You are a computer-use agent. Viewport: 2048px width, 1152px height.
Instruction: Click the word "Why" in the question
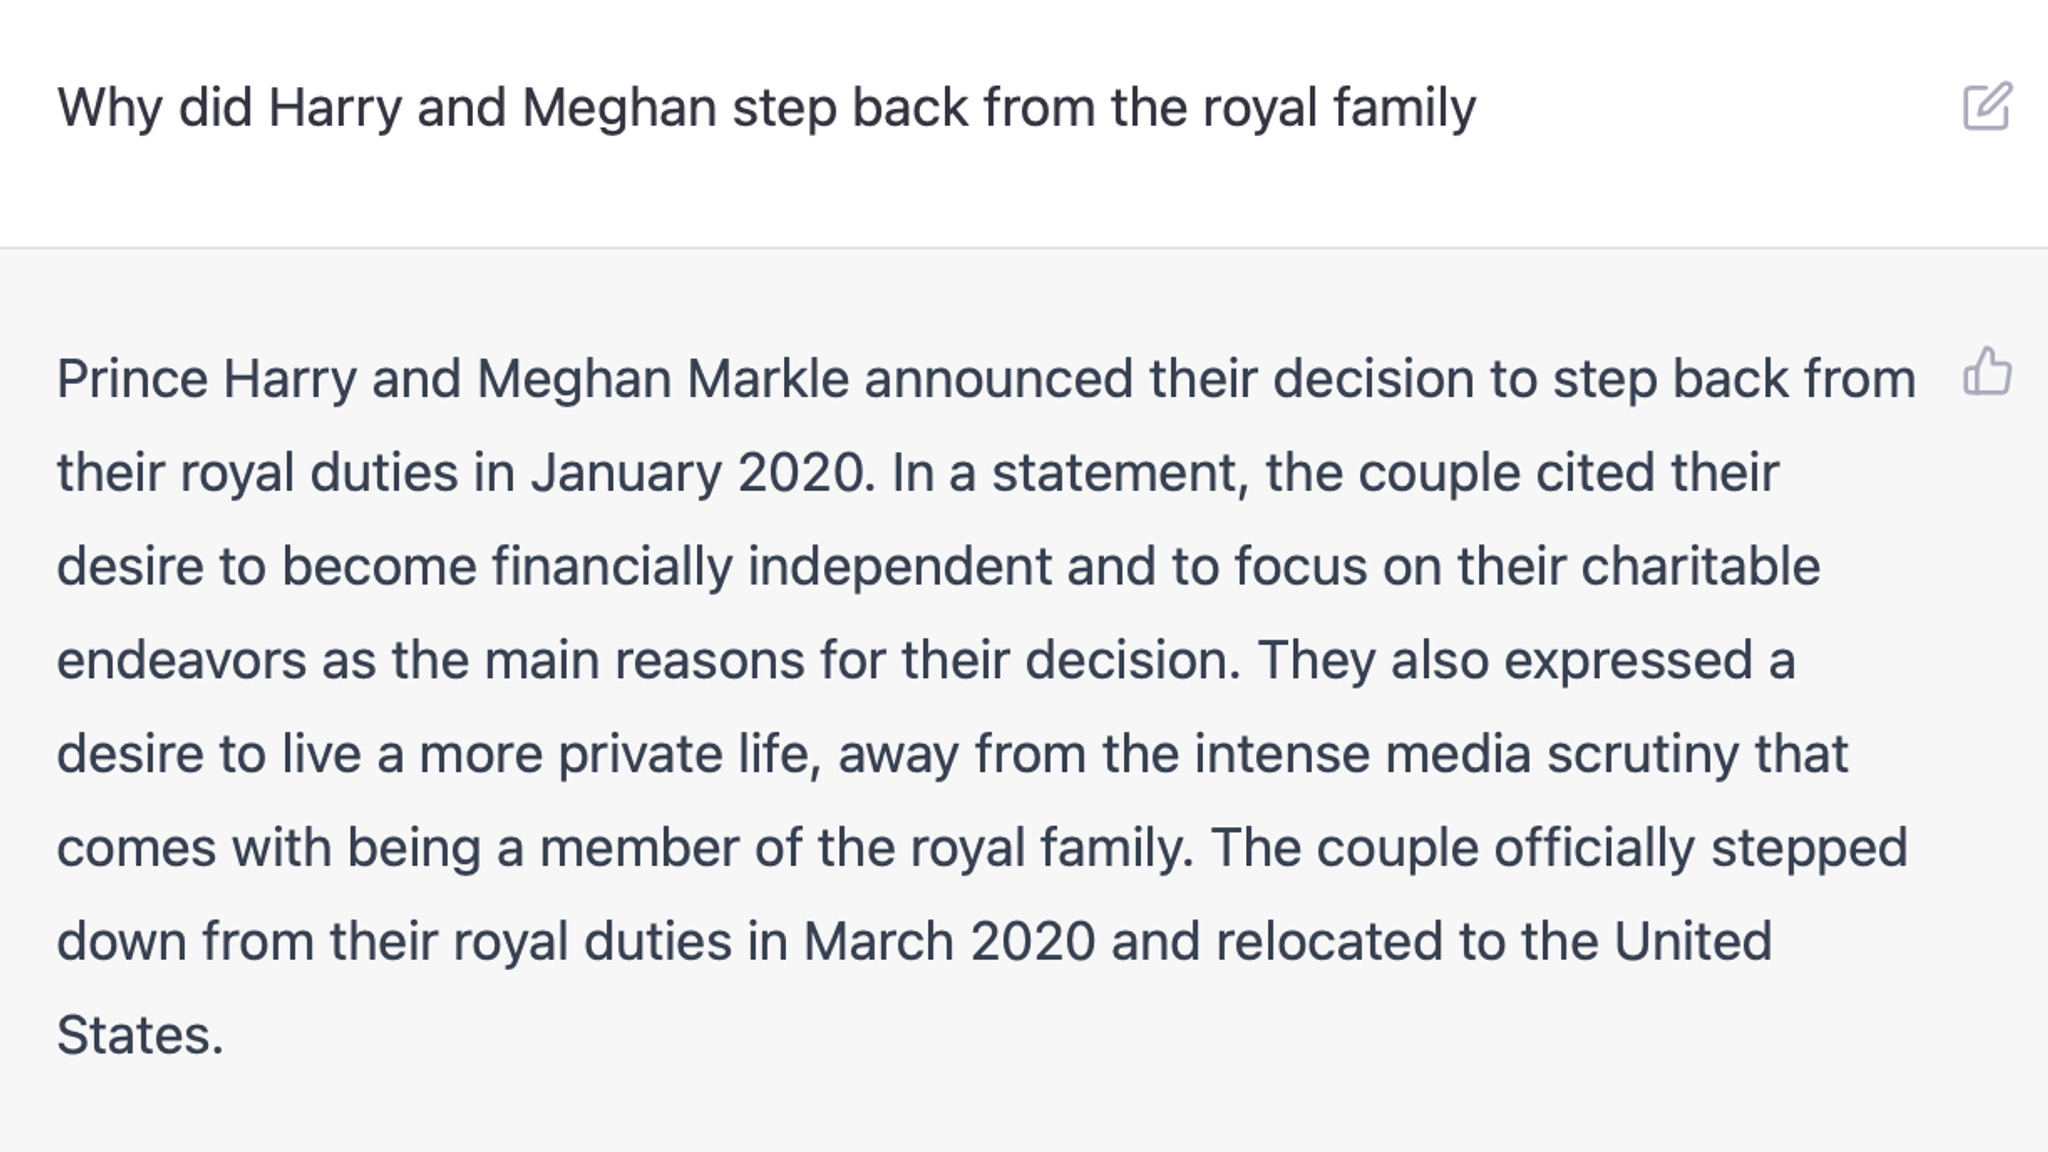tap(109, 108)
